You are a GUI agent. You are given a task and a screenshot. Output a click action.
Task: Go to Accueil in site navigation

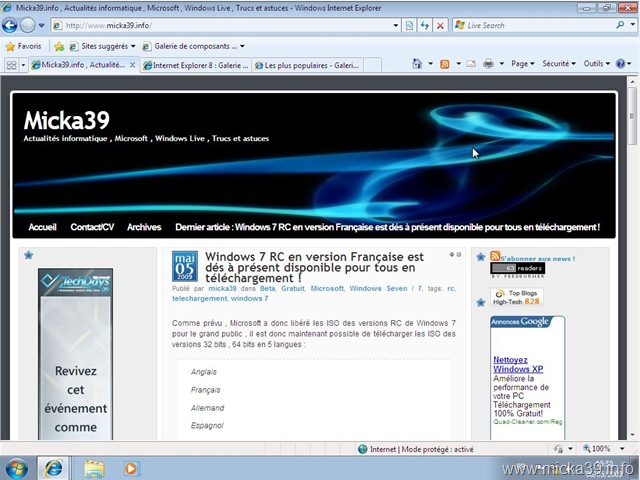click(42, 227)
